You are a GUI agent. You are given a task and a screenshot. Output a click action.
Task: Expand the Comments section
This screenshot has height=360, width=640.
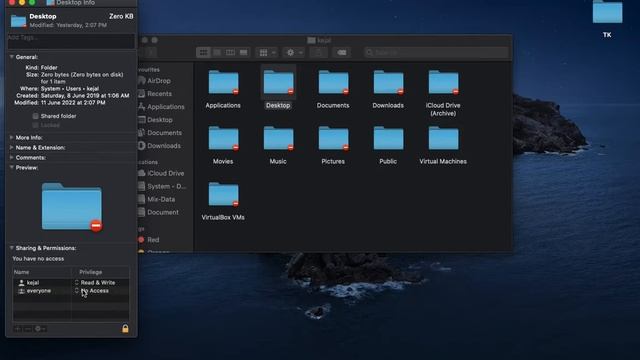pos(11,158)
